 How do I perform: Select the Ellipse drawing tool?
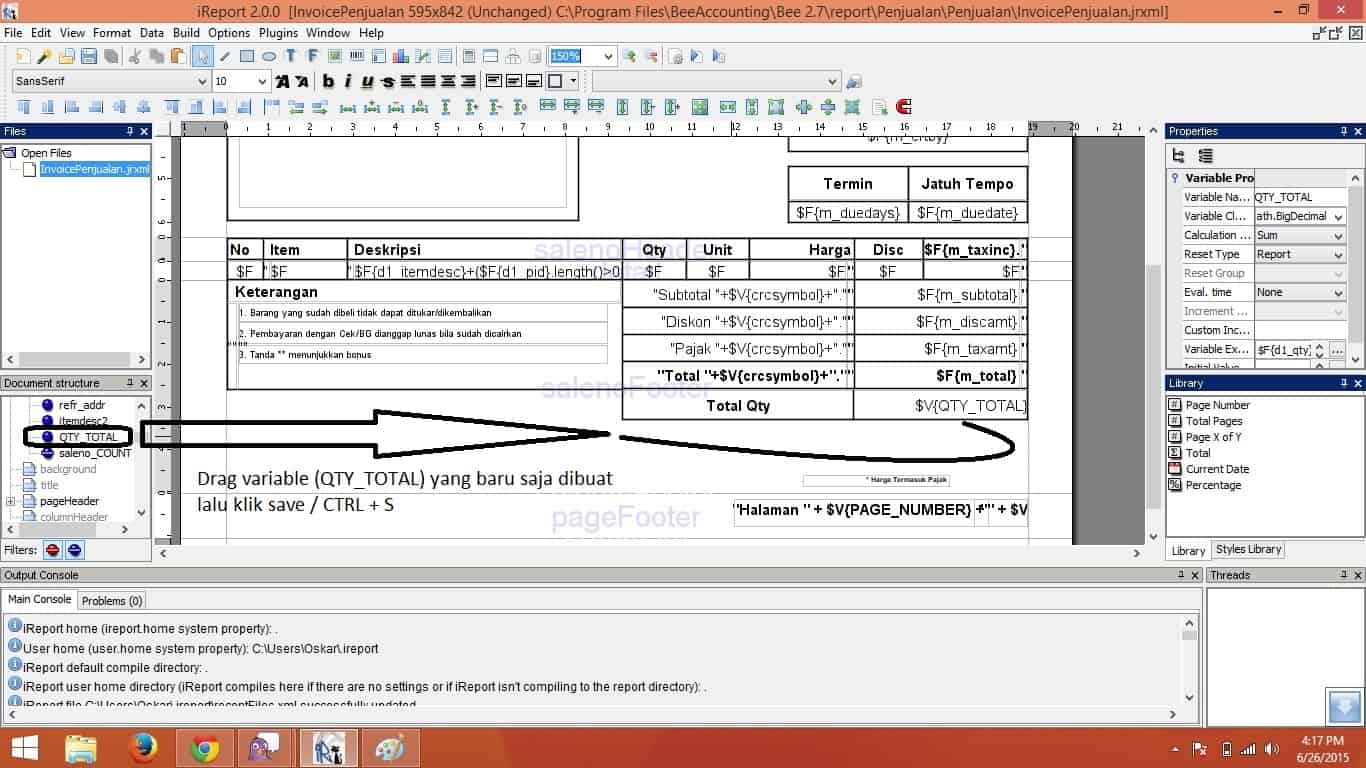(x=270, y=56)
